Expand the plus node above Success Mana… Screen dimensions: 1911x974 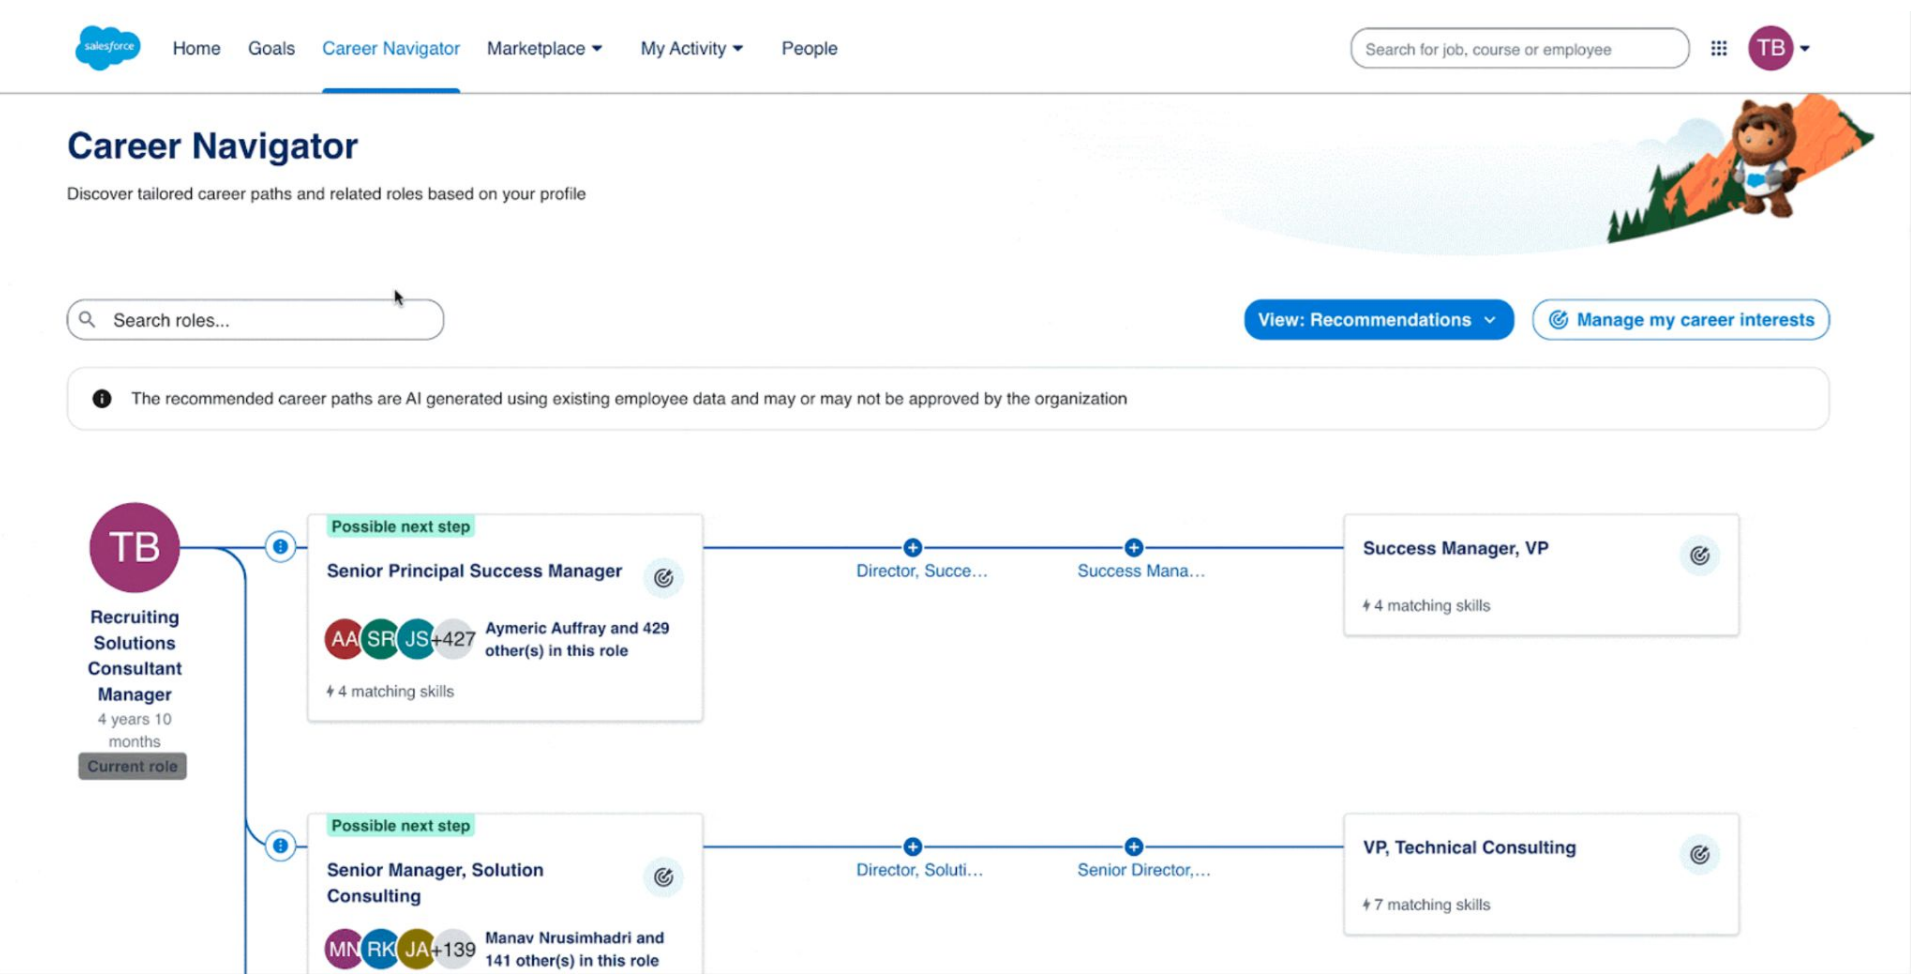click(x=1133, y=547)
